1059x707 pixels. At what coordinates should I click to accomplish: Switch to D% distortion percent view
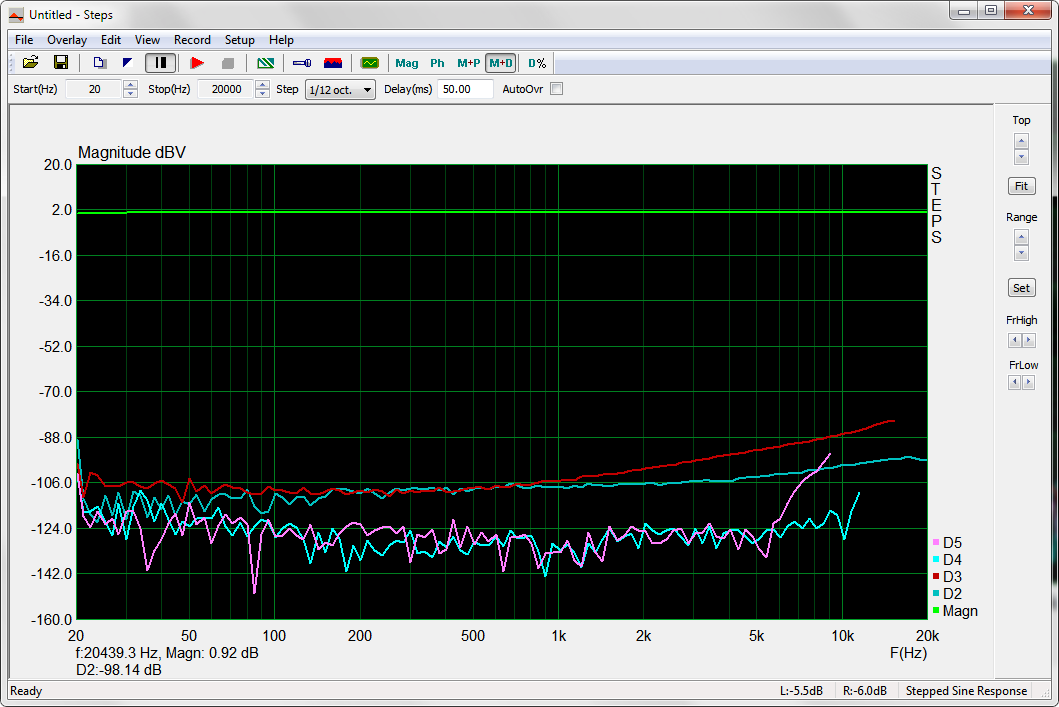[x=537, y=63]
